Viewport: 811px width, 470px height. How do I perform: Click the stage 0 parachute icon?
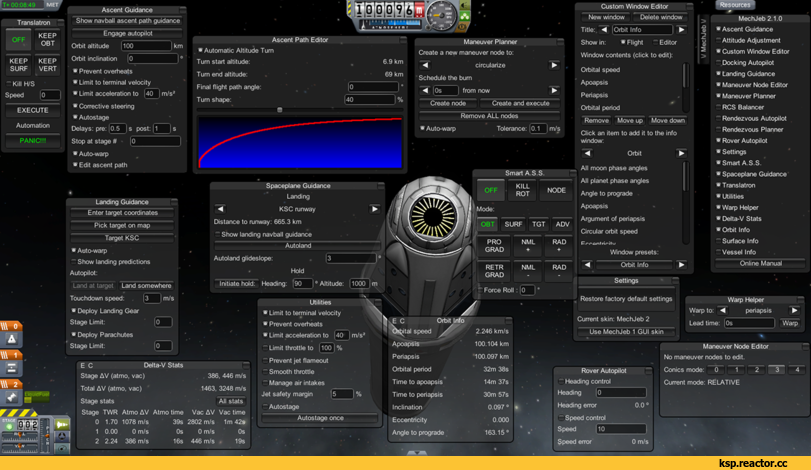[x=12, y=339]
